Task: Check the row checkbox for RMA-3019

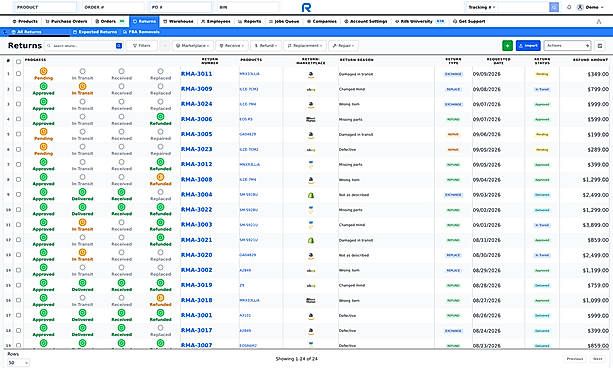Action: click(x=18, y=285)
